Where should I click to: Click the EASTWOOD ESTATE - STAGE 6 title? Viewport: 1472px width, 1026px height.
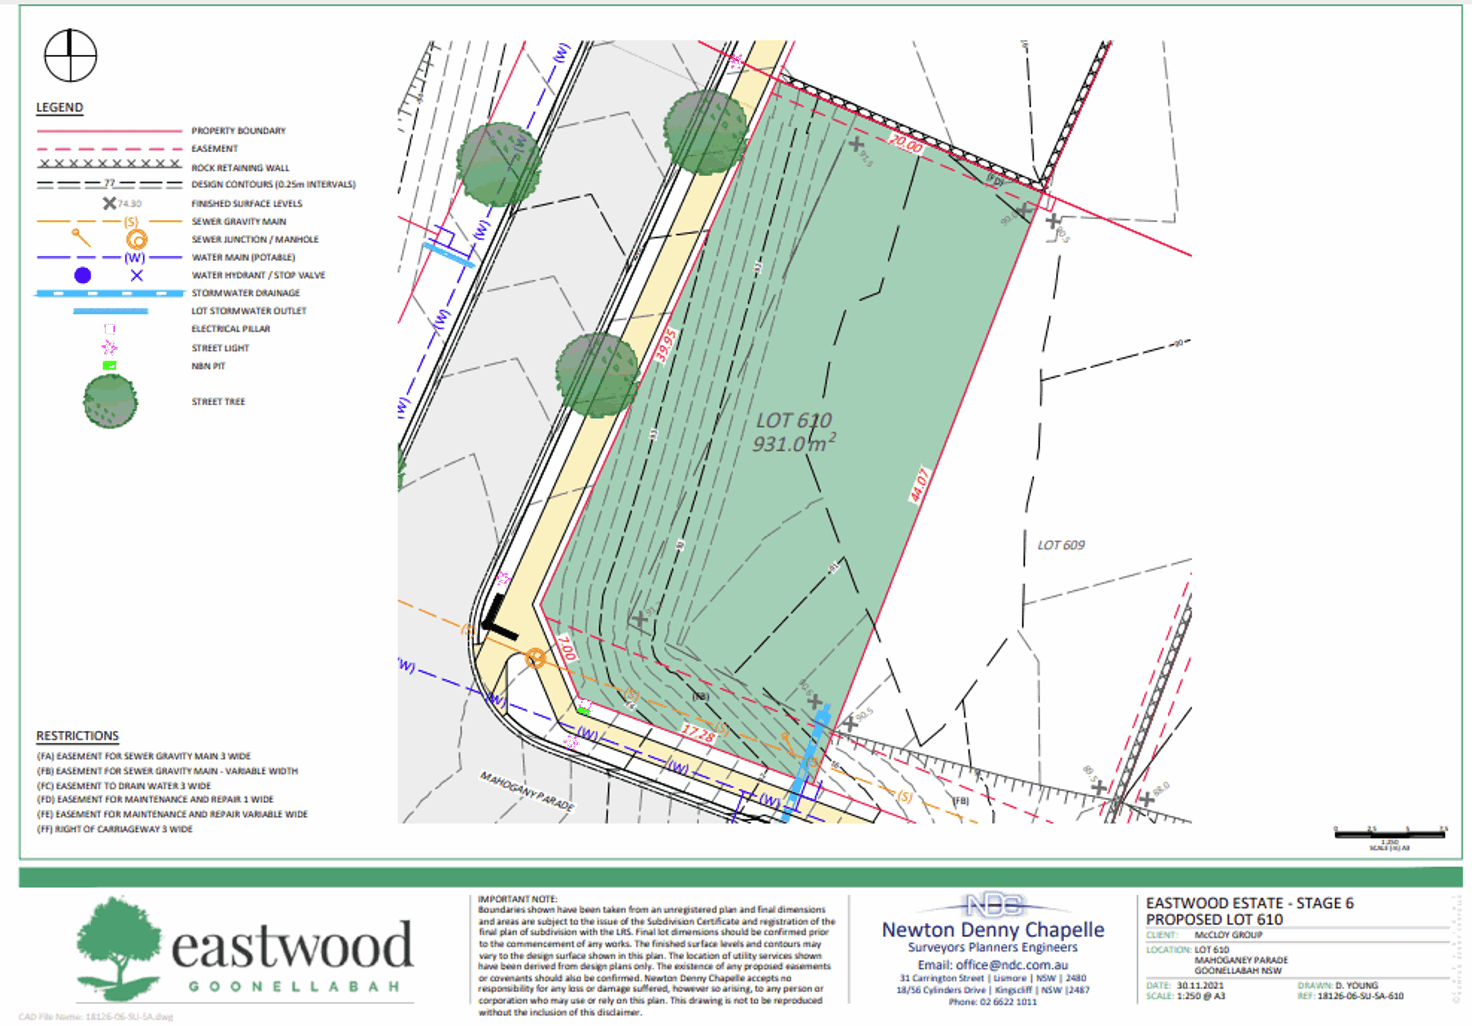click(x=1250, y=903)
